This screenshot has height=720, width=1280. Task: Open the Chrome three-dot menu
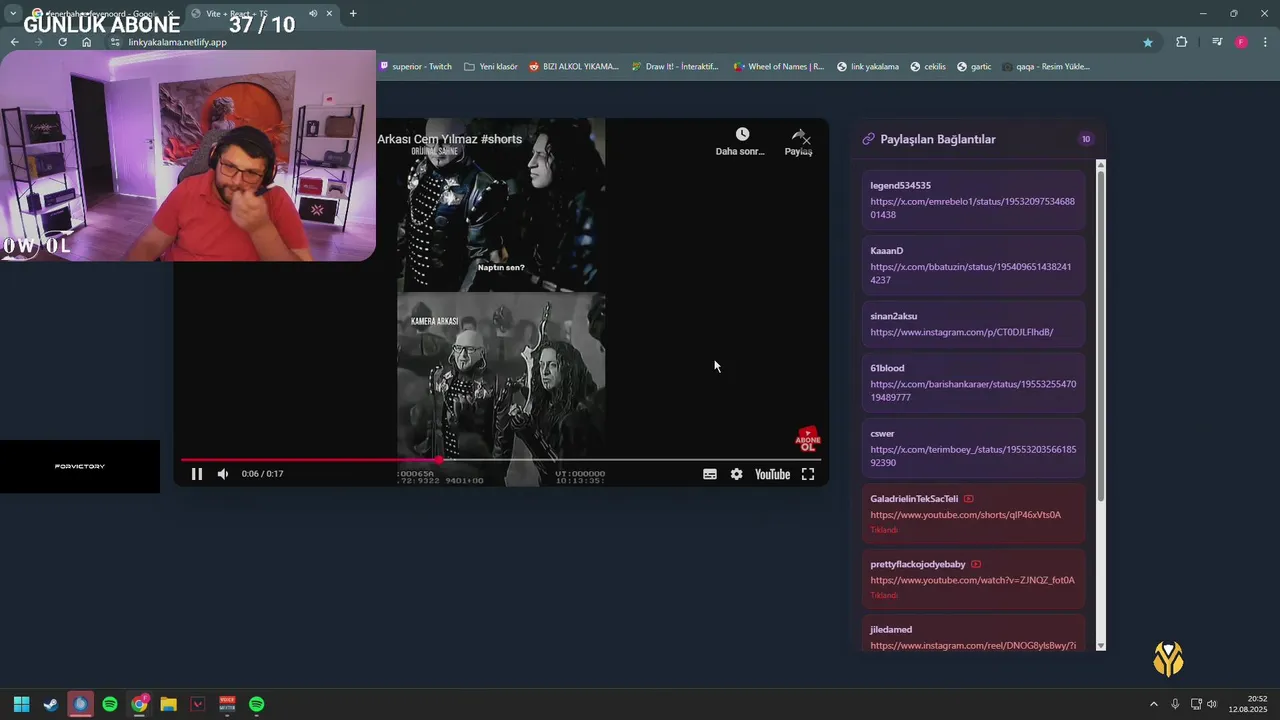[x=1266, y=42]
